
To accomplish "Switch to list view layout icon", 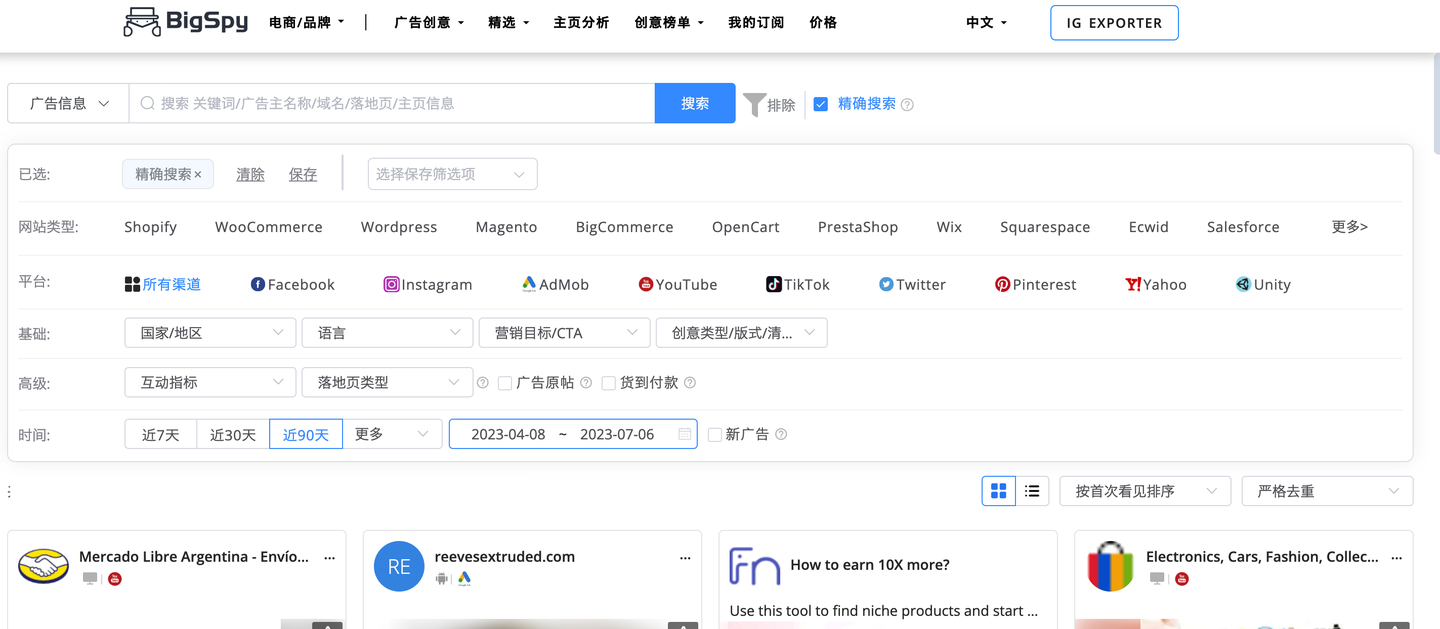I will [x=1032, y=491].
